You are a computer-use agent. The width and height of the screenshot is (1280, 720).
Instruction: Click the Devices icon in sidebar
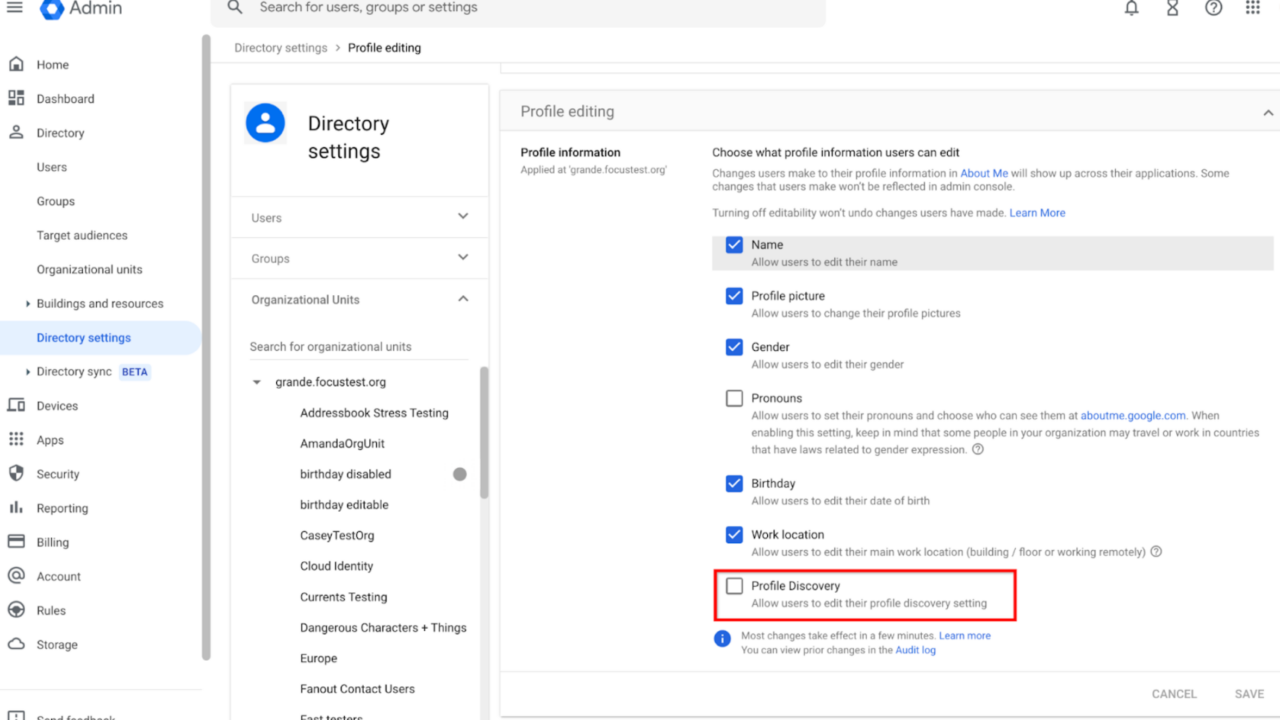tap(16, 405)
